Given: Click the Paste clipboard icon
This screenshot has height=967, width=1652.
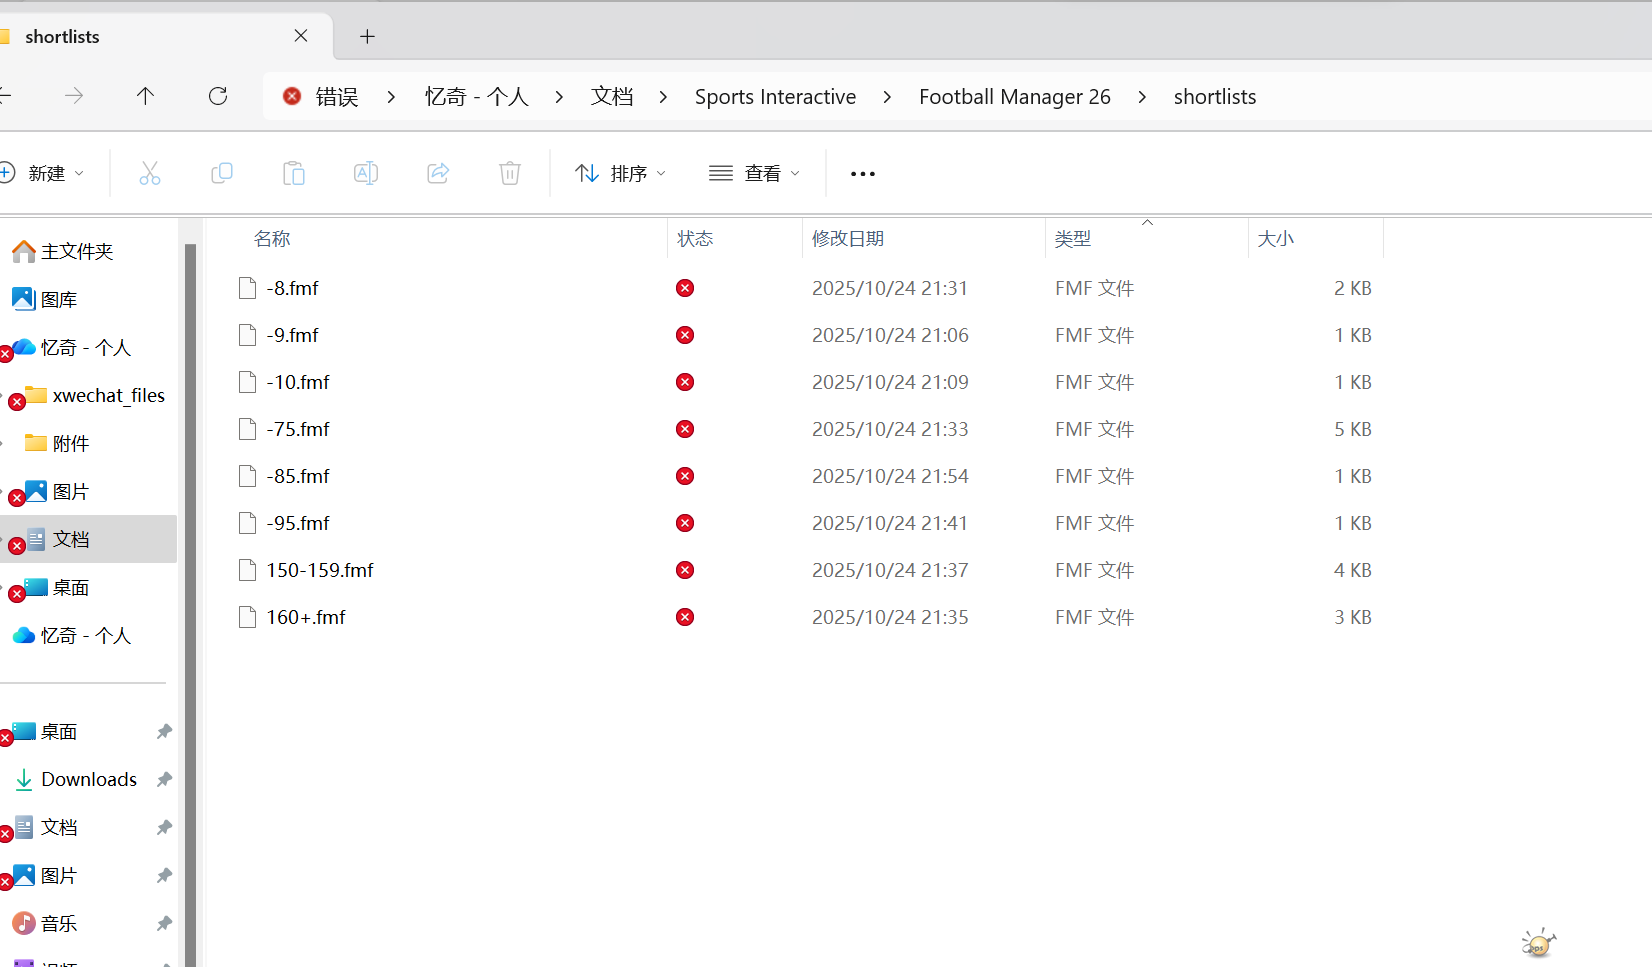Looking at the screenshot, I should (294, 174).
